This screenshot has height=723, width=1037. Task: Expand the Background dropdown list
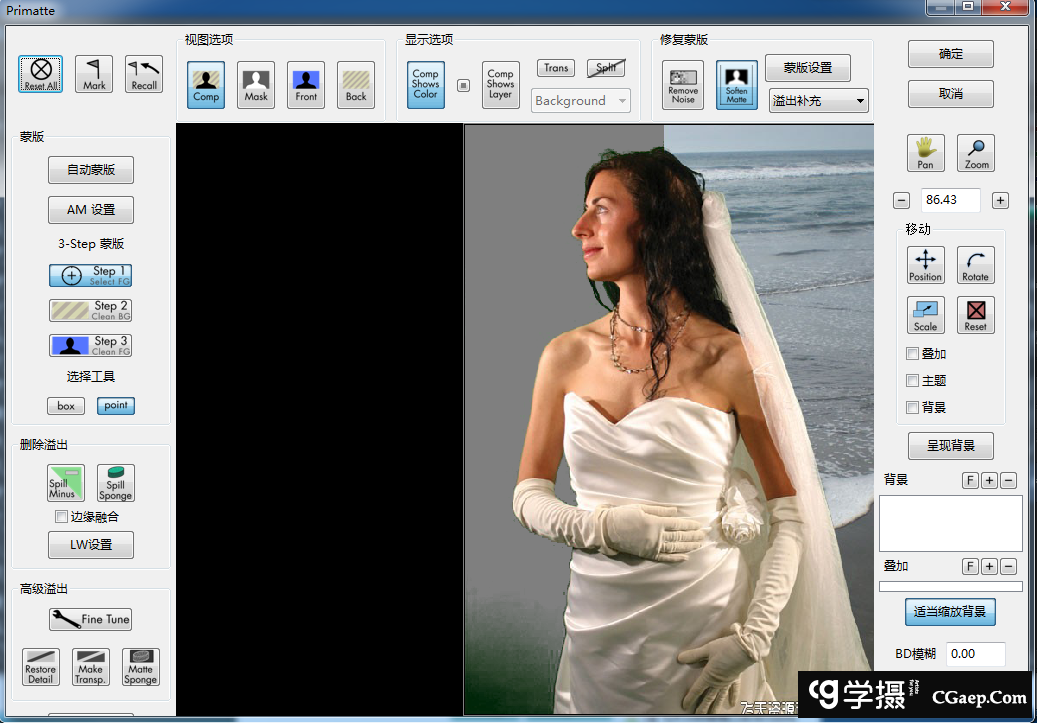pos(580,101)
